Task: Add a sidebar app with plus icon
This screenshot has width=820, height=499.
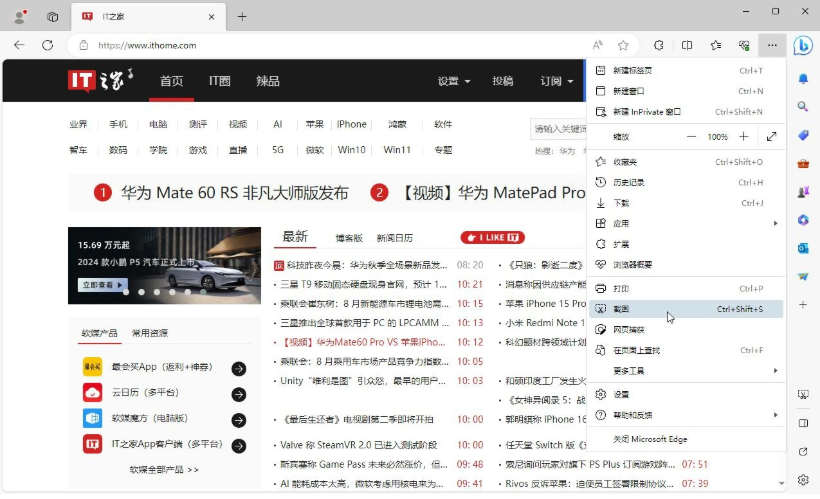Action: 803,304
